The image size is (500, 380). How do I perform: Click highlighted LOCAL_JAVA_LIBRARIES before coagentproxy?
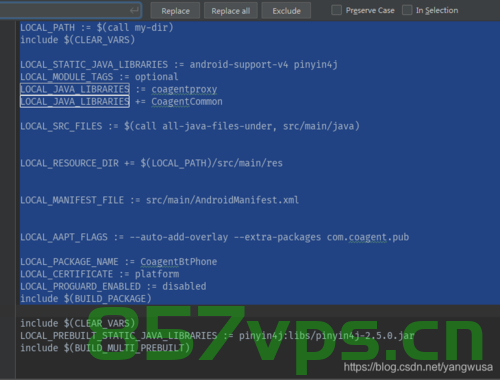coord(75,89)
